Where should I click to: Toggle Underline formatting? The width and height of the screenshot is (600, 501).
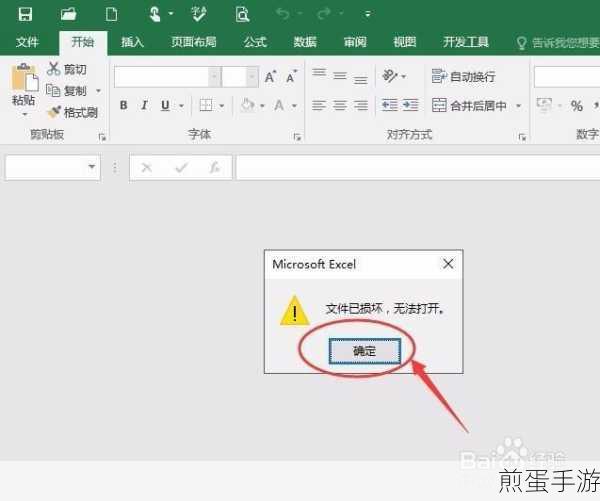(165, 105)
